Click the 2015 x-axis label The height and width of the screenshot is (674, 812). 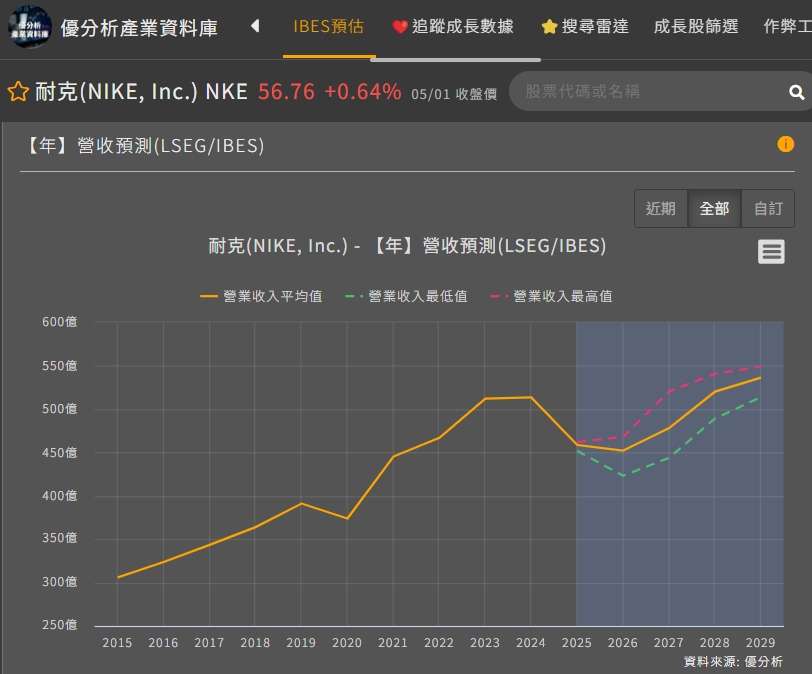(117, 642)
